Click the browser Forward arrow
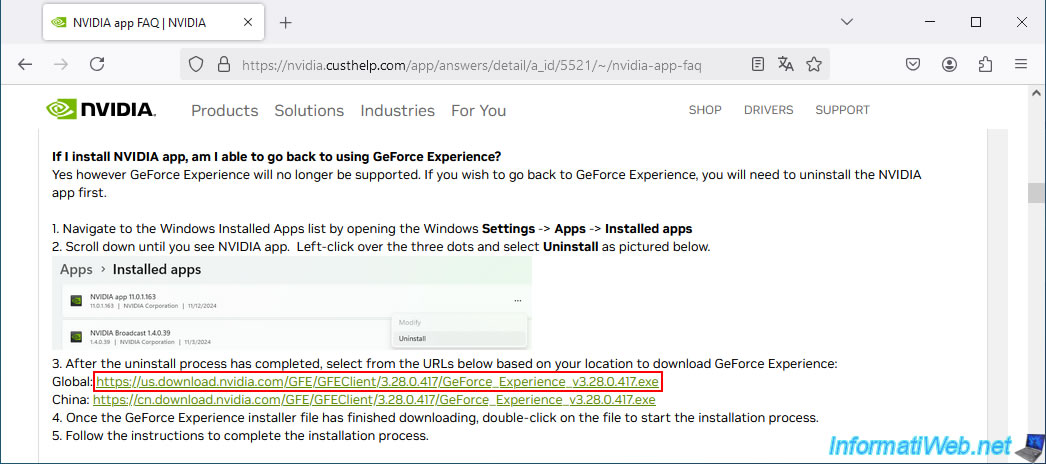Image resolution: width=1046 pixels, height=464 pixels. pyautogui.click(x=61, y=64)
